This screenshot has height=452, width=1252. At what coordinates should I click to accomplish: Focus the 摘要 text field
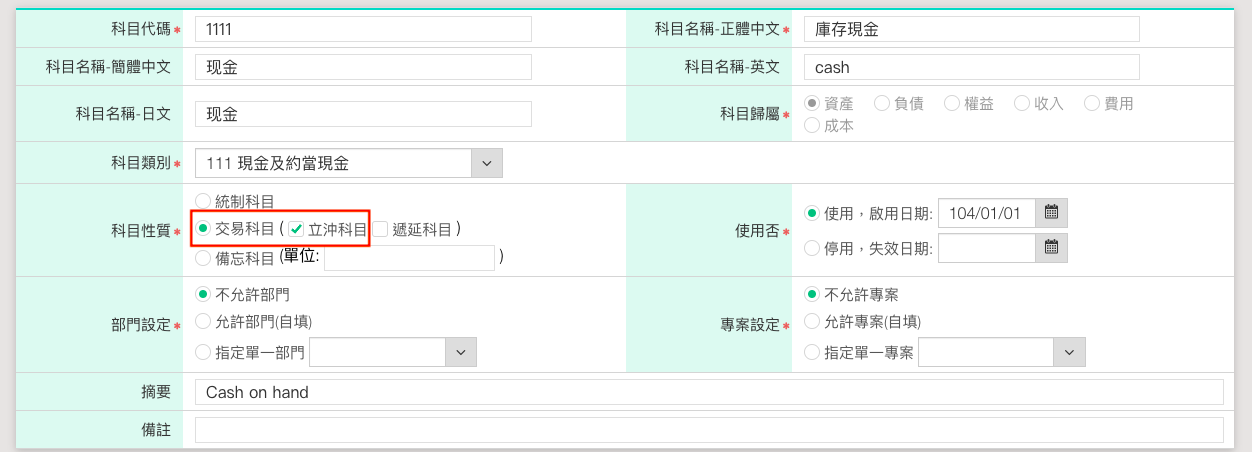(709, 392)
